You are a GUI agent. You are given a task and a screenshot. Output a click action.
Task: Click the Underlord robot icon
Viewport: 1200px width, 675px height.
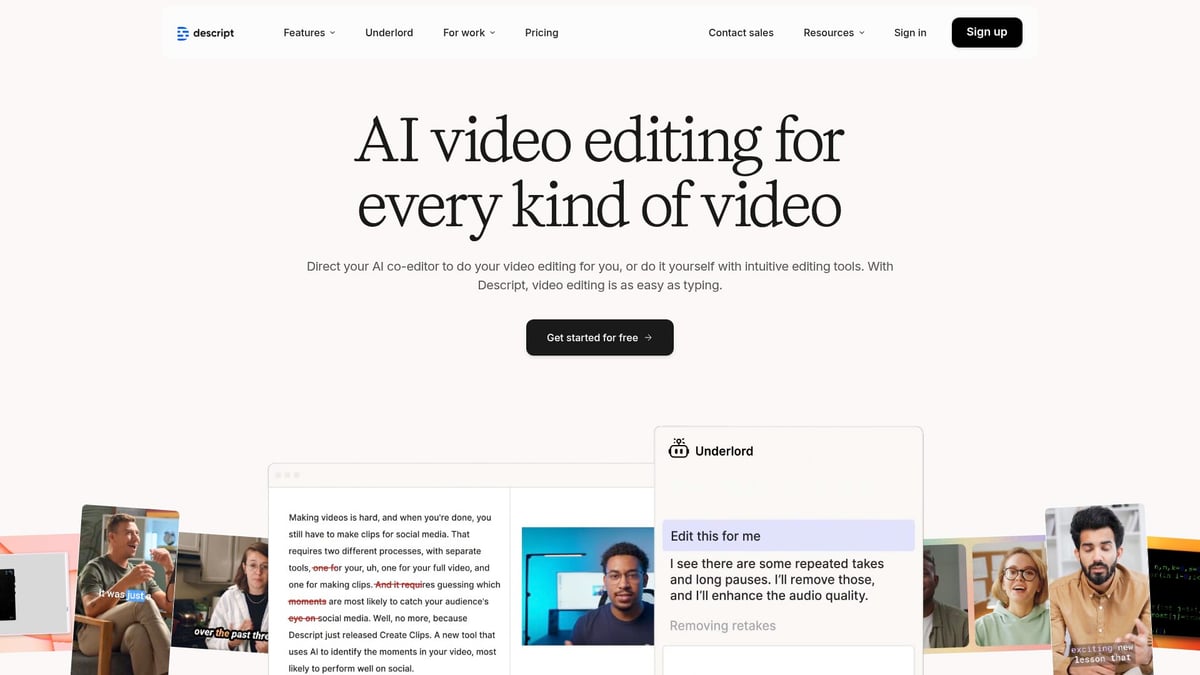coord(679,450)
